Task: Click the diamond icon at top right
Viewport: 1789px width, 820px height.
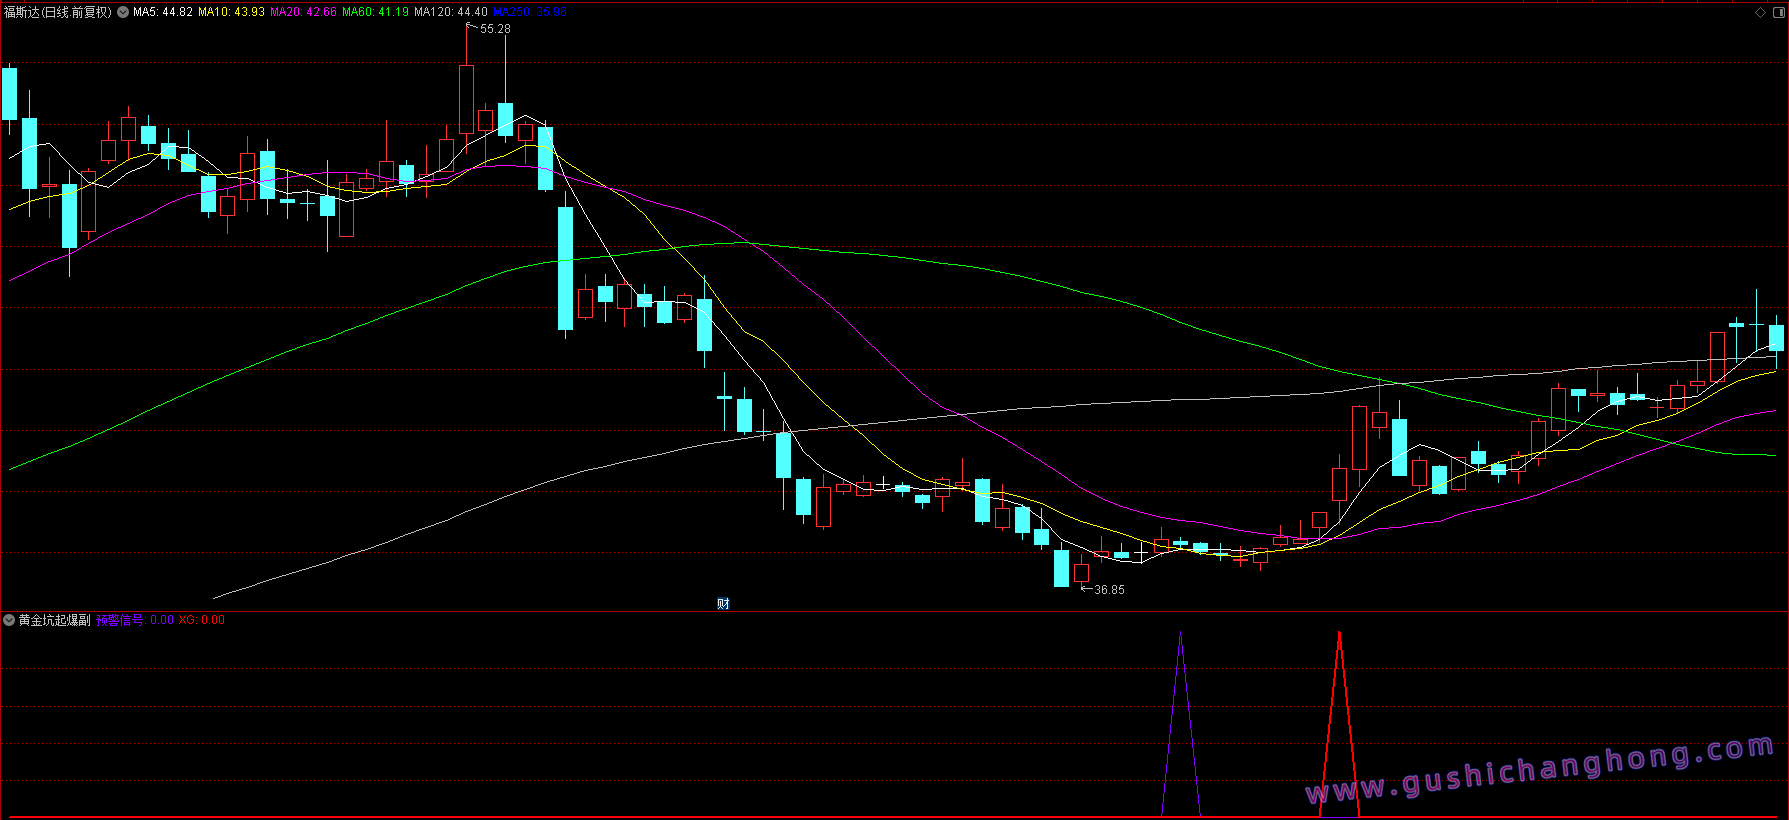Action: click(x=1760, y=12)
